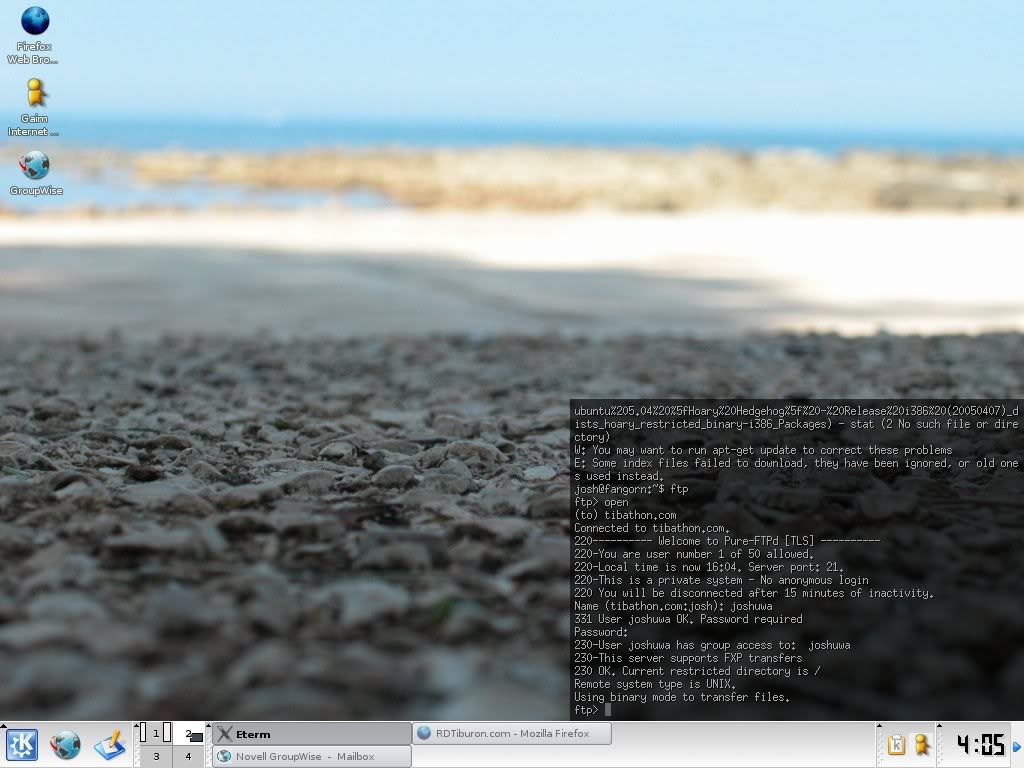Click the 'ftp> open' line in Eterm
This screenshot has height=768, width=1024.
601,502
